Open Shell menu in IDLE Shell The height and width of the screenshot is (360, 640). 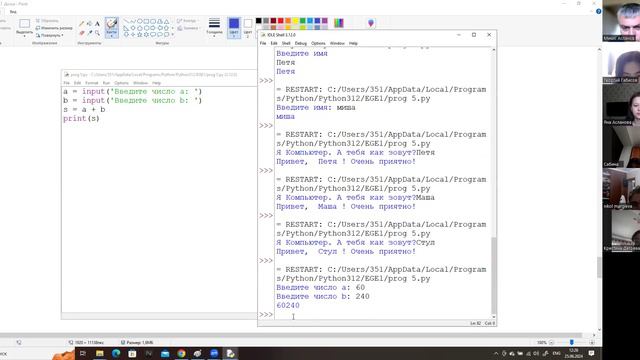(x=286, y=43)
